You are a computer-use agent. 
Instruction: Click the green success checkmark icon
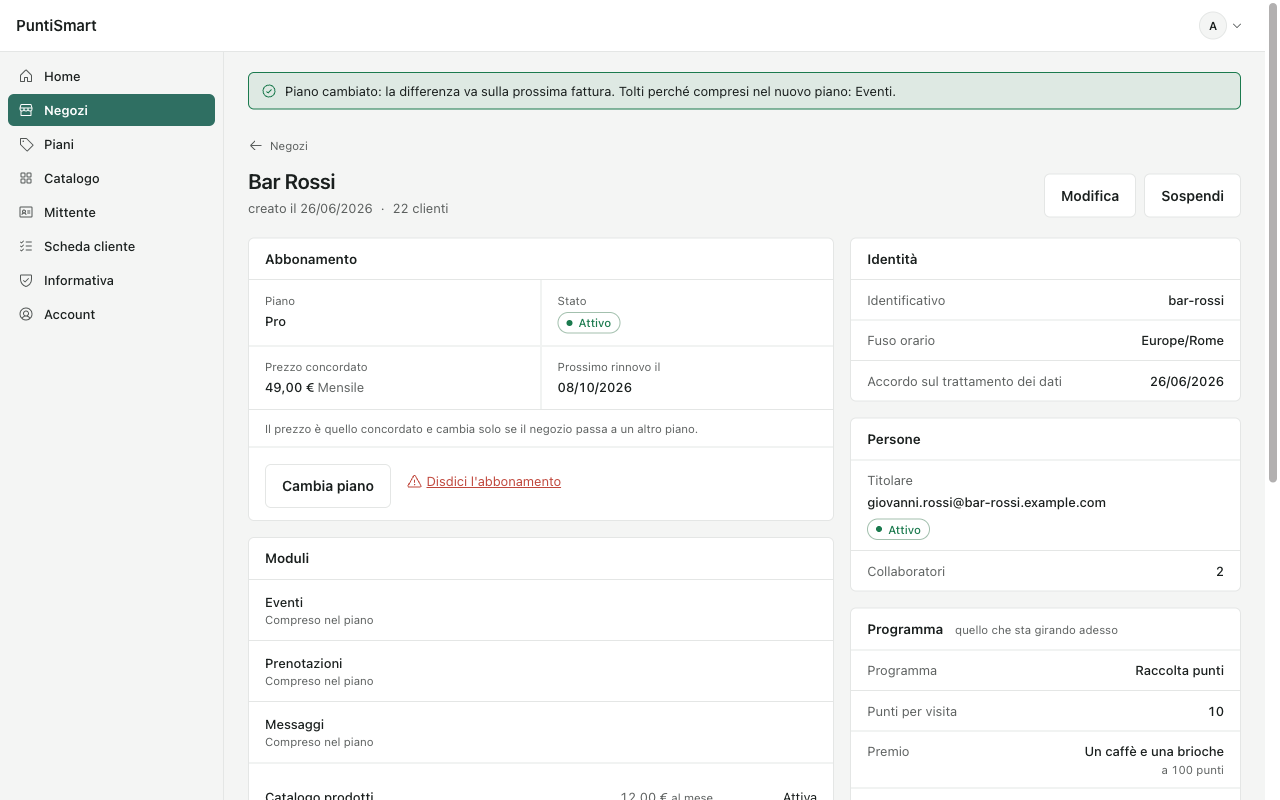tap(269, 91)
